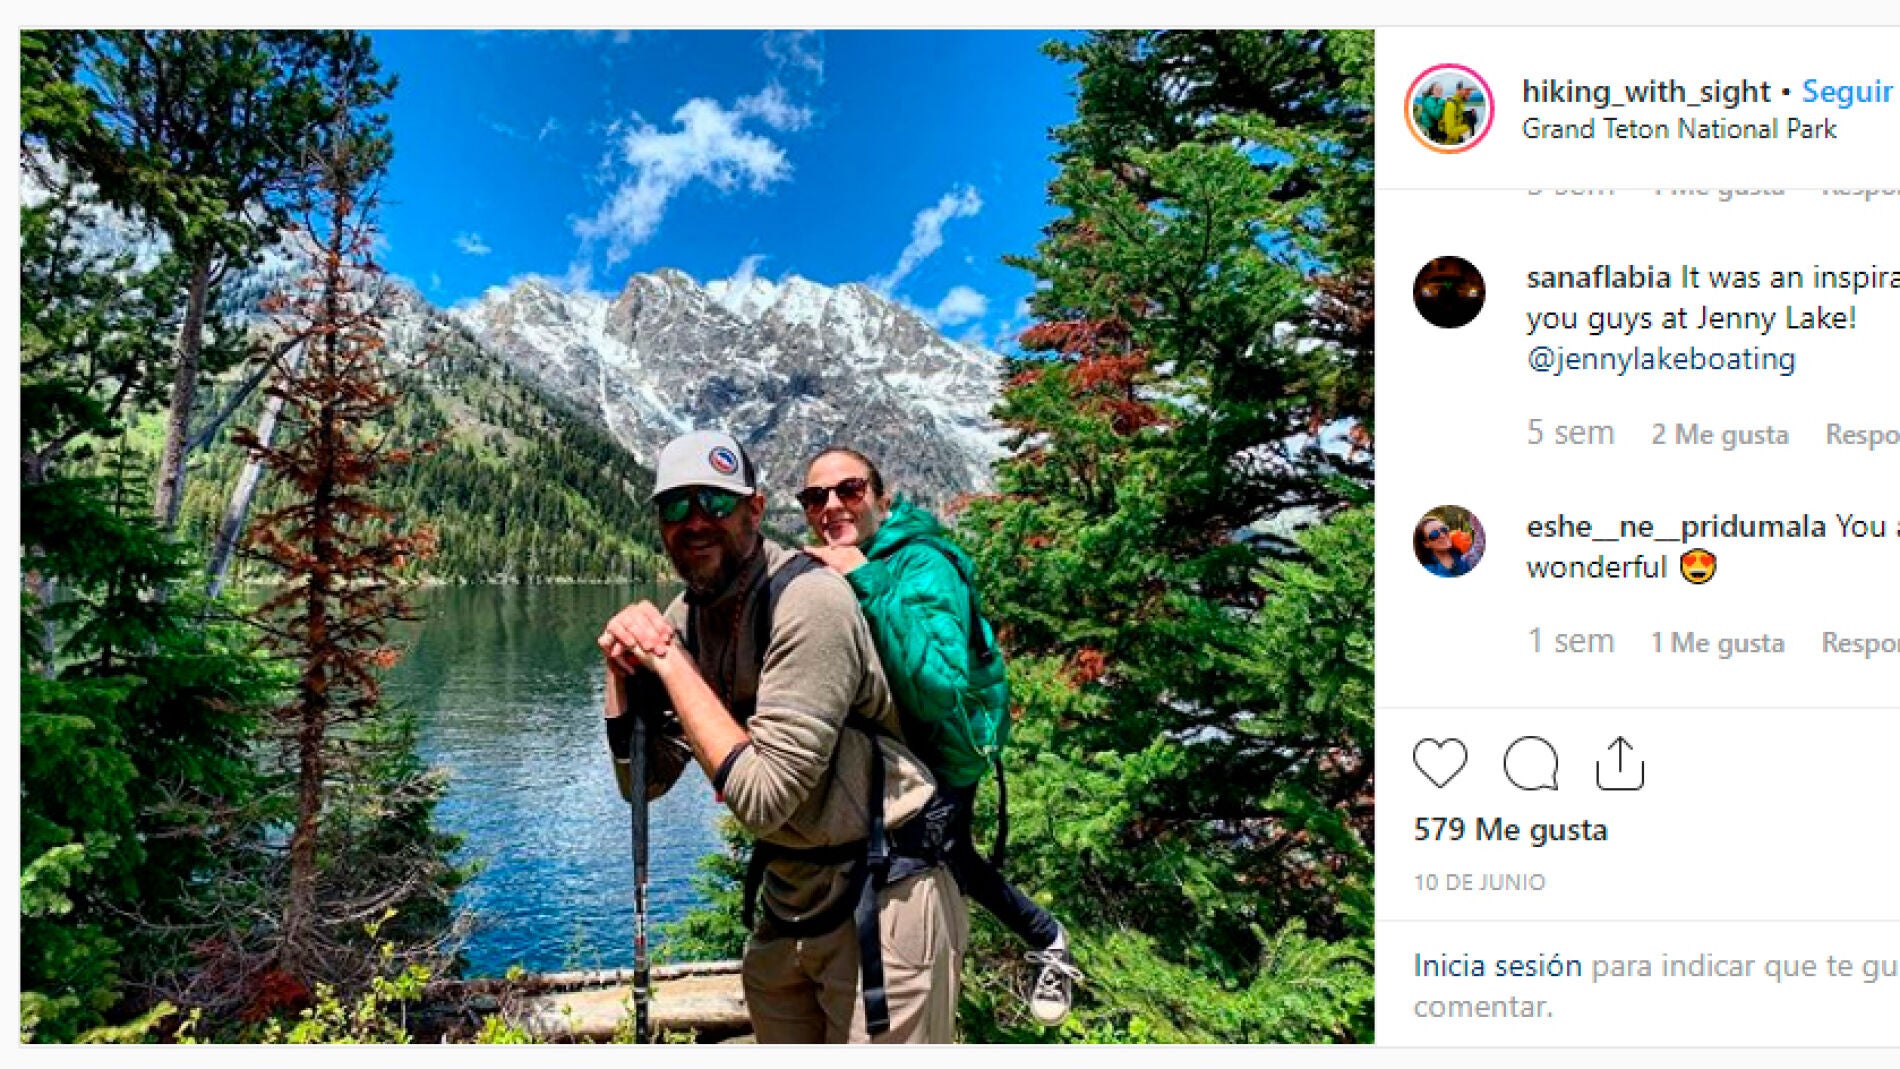
Task: Click the couple's hiking photo
Action: [697, 536]
